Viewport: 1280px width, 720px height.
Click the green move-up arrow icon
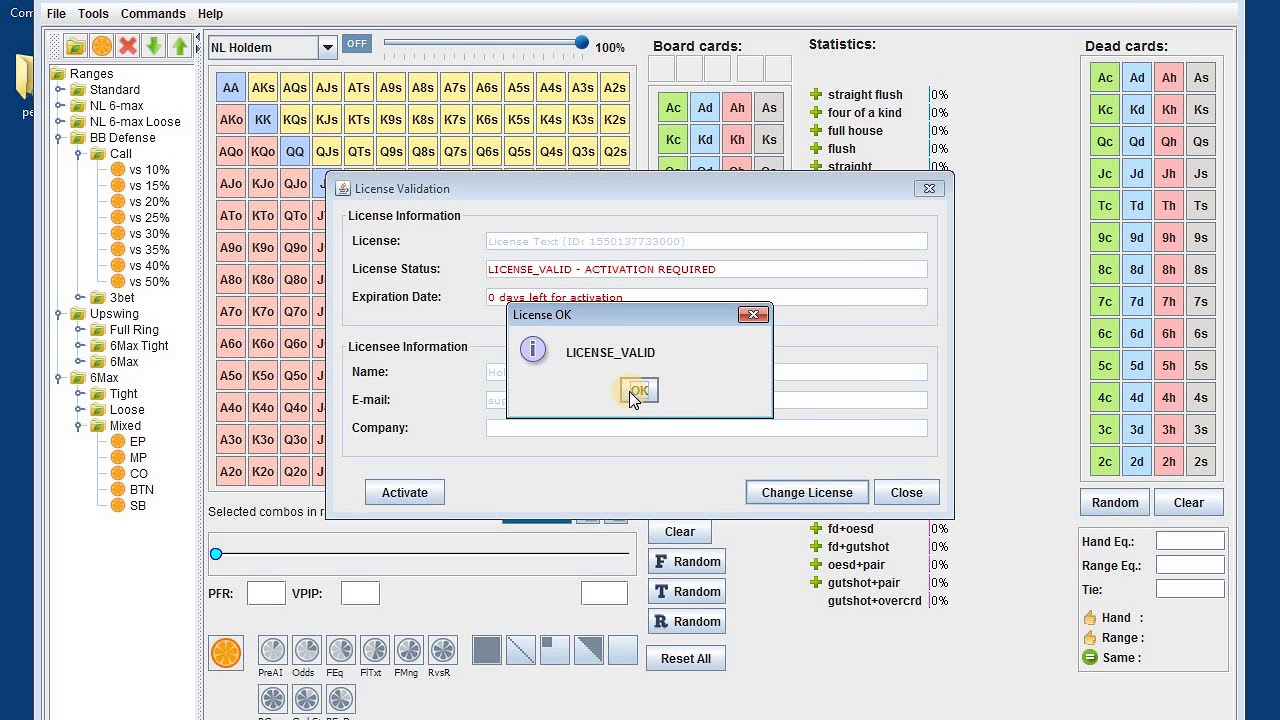pos(180,46)
